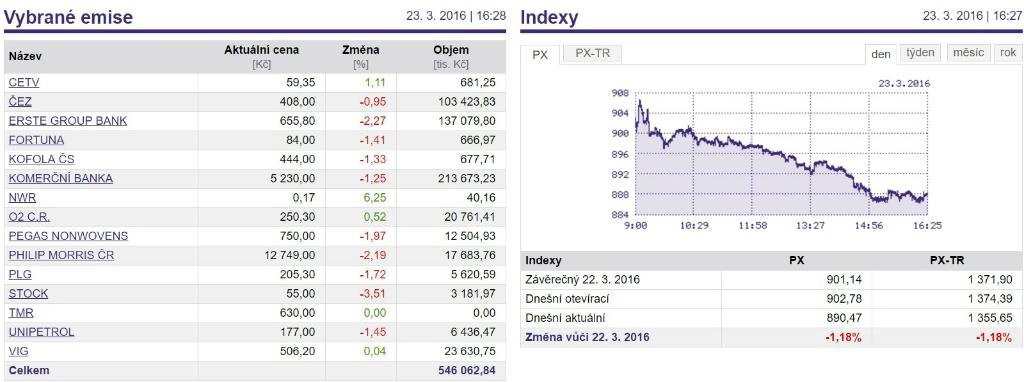Viewport: 1024px width, 382px height.
Task: Open the KOFOLA ČS link
Action: [42, 159]
